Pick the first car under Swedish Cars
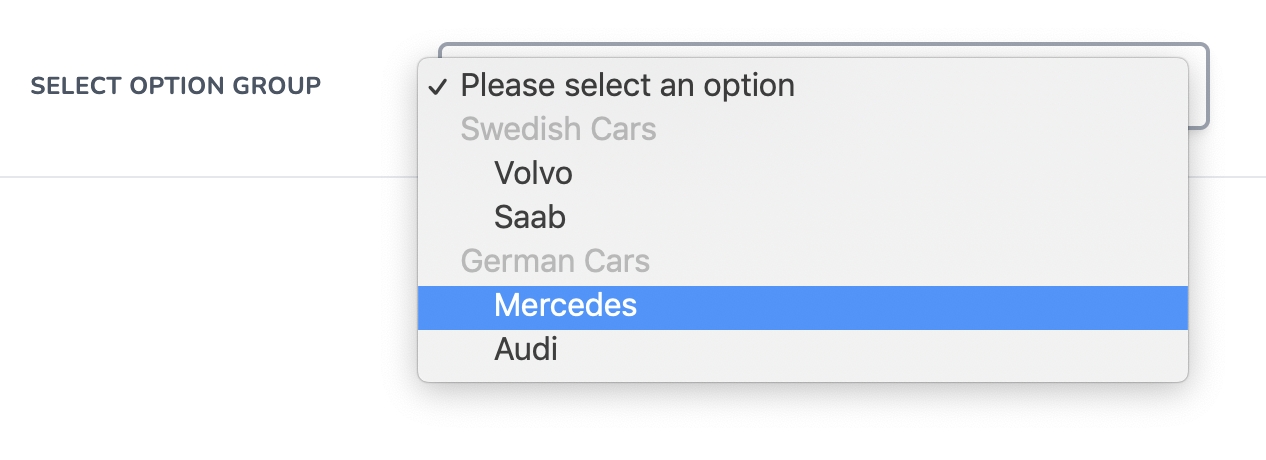 click(533, 173)
